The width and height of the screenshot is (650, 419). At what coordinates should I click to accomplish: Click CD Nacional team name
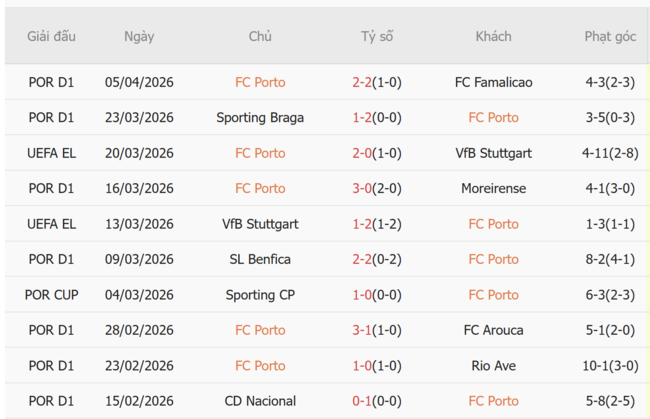pyautogui.click(x=260, y=401)
